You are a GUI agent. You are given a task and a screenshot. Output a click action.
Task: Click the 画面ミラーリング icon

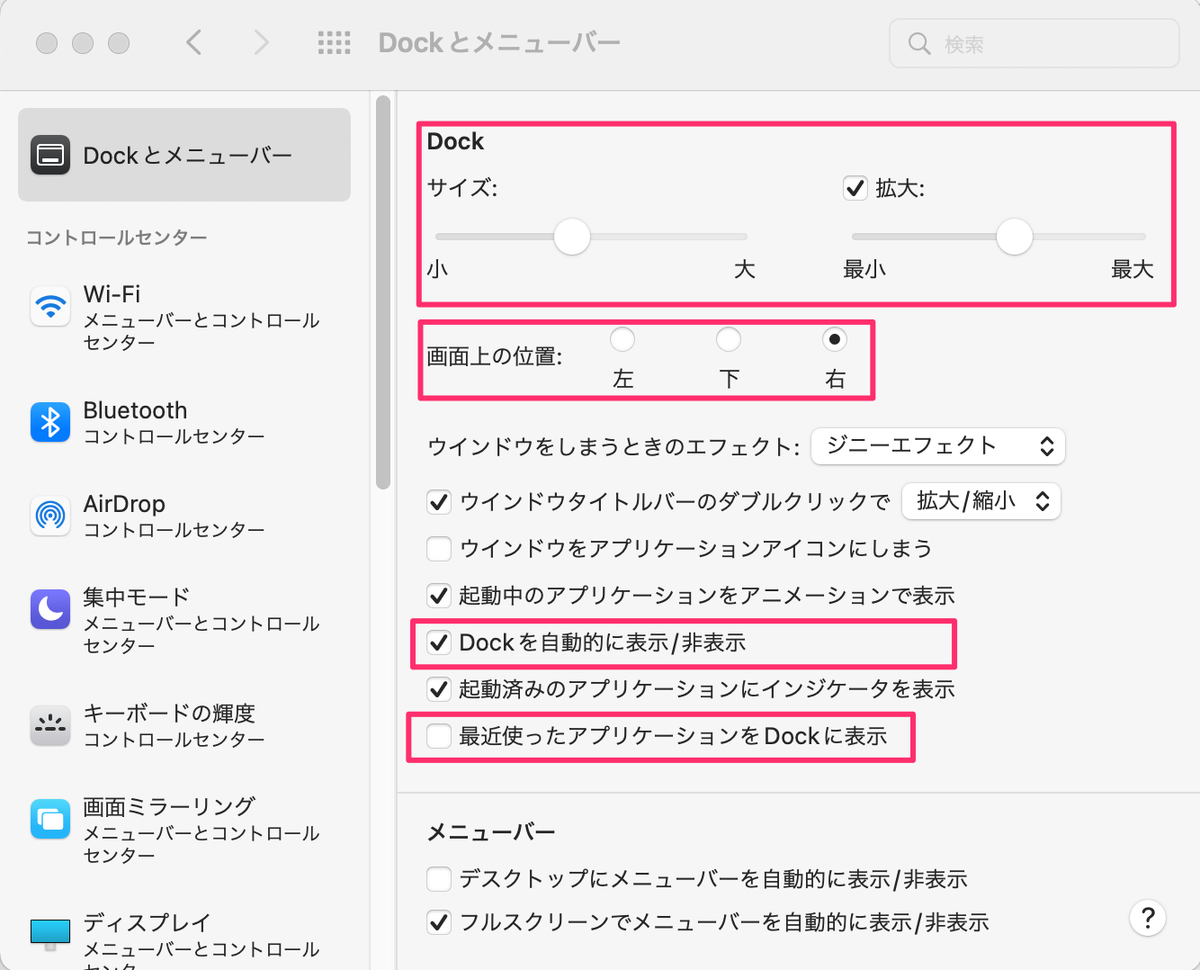(x=50, y=818)
